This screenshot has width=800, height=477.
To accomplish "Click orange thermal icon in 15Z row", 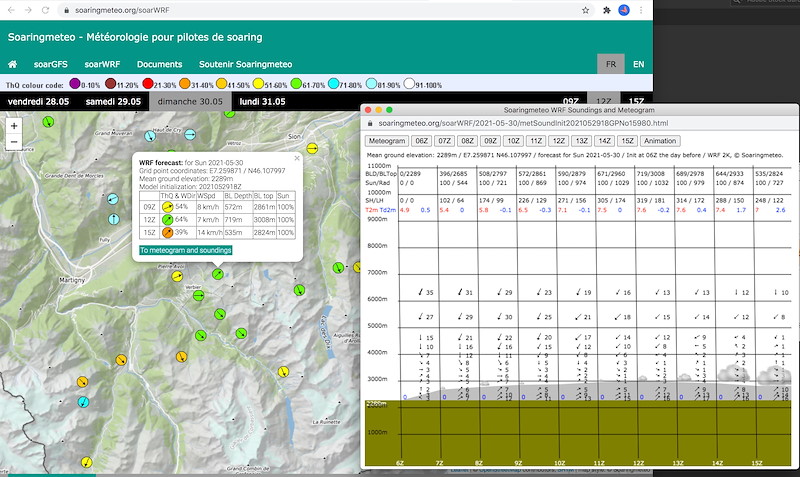I will 167,233.
